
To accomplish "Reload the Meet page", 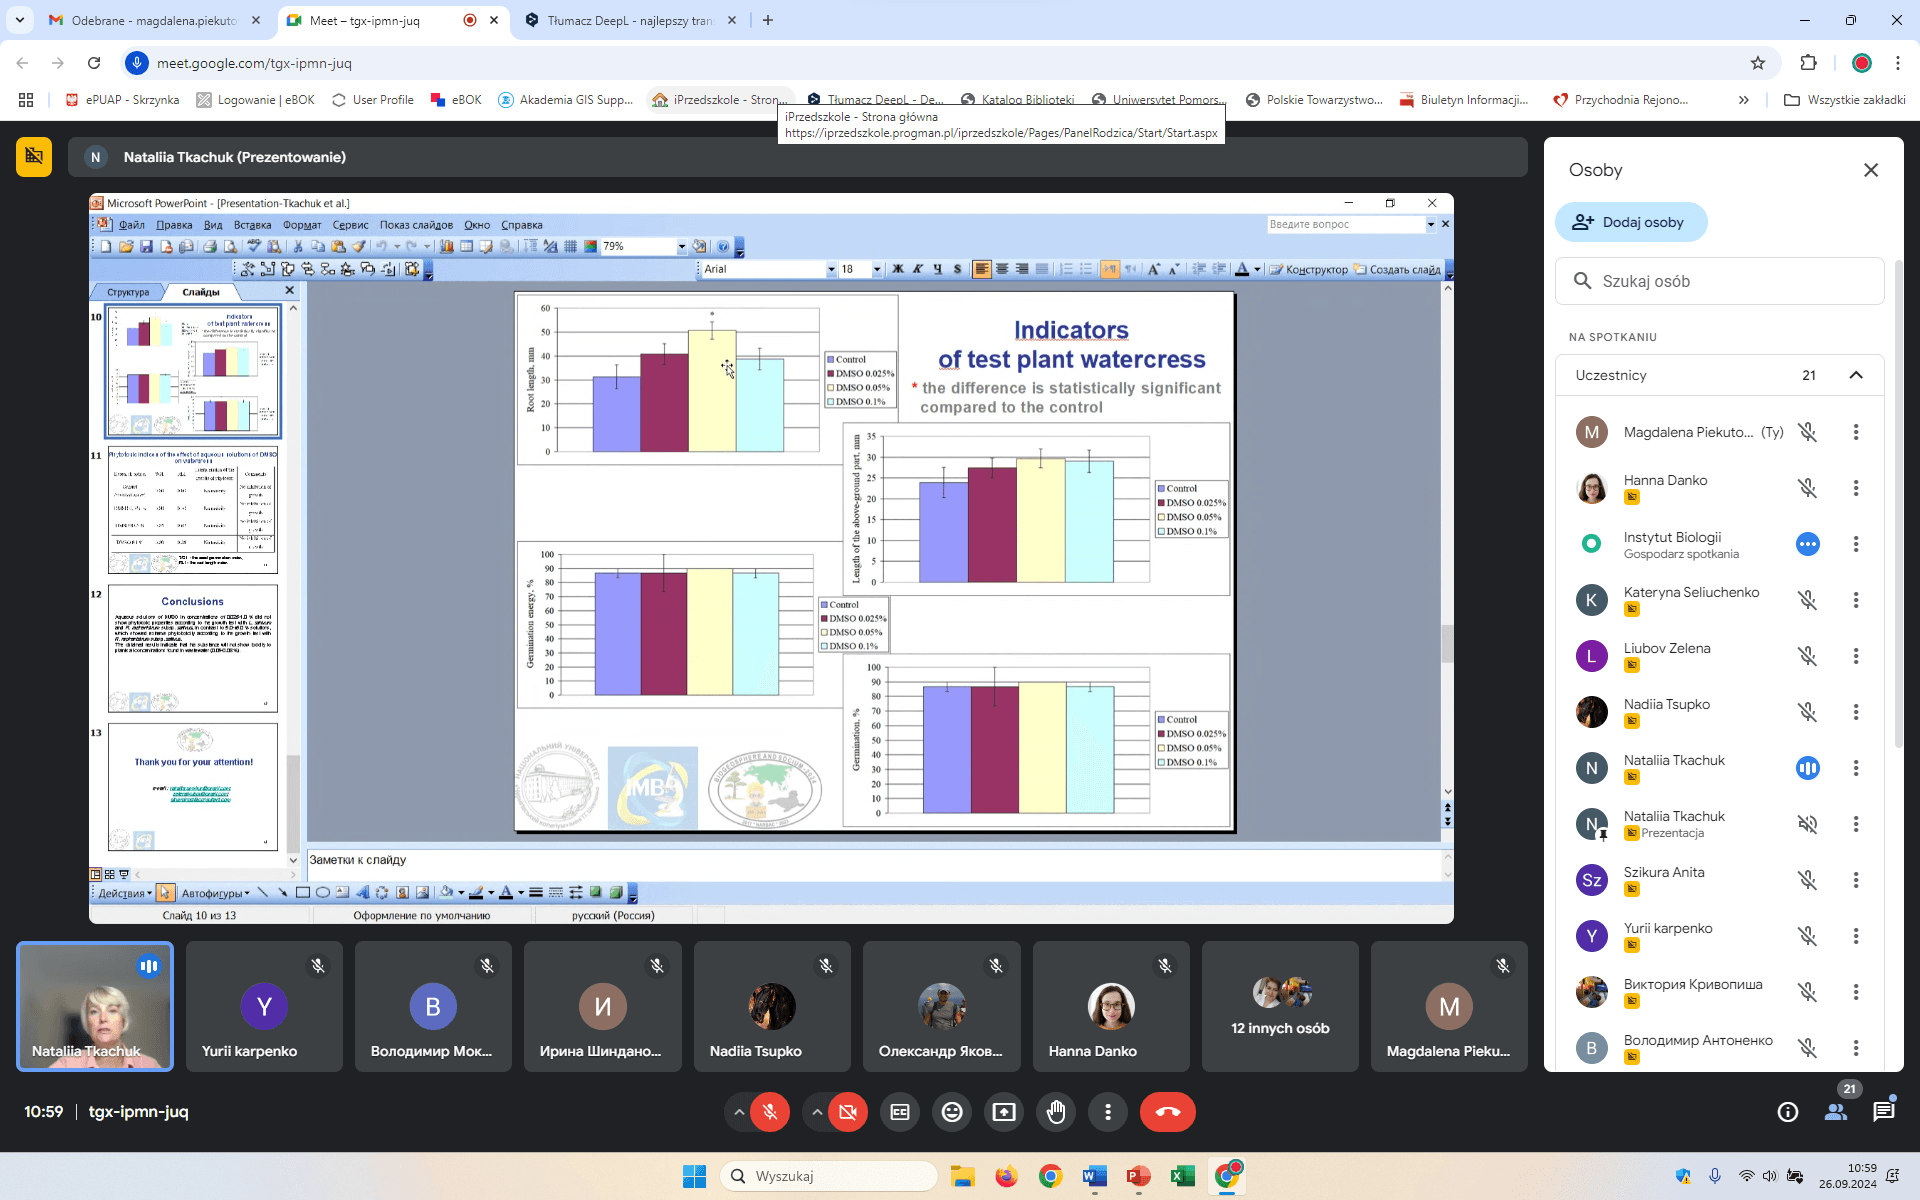I will 94,63.
